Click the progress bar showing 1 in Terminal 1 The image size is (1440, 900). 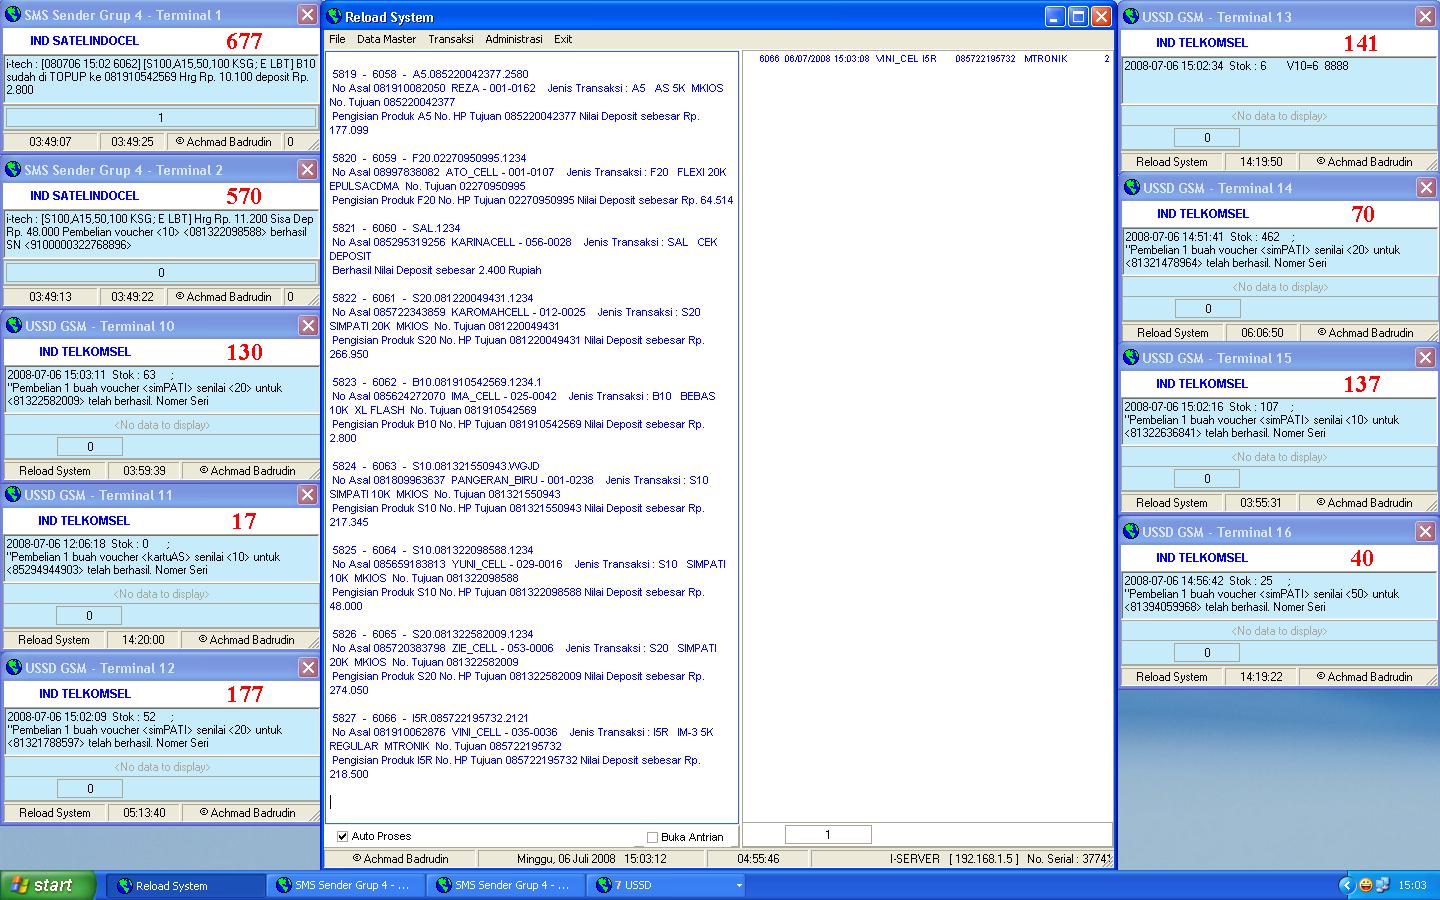[x=161, y=118]
